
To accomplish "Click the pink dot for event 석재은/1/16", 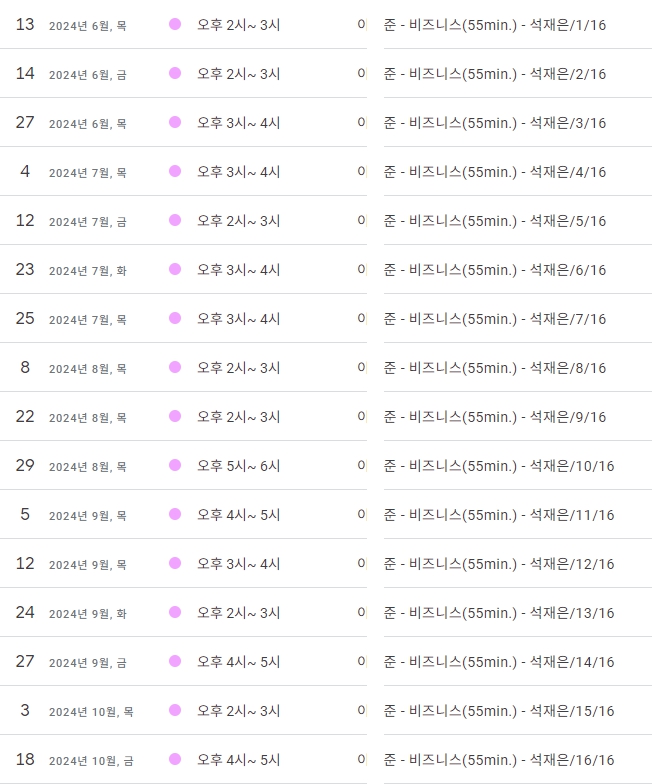I will point(175,24).
